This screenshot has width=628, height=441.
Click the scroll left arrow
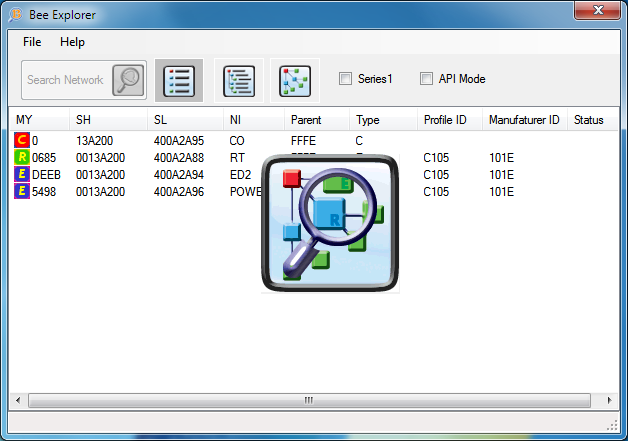click(x=18, y=400)
